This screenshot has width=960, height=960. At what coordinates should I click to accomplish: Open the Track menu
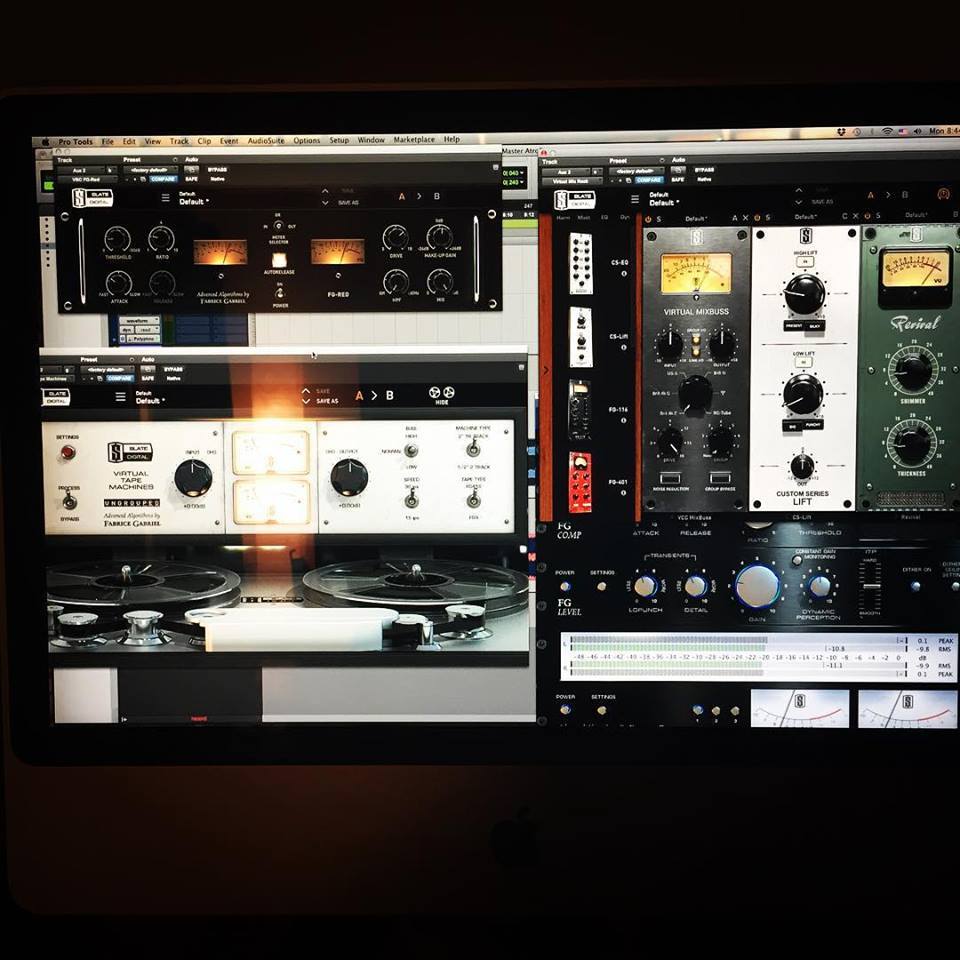(179, 141)
